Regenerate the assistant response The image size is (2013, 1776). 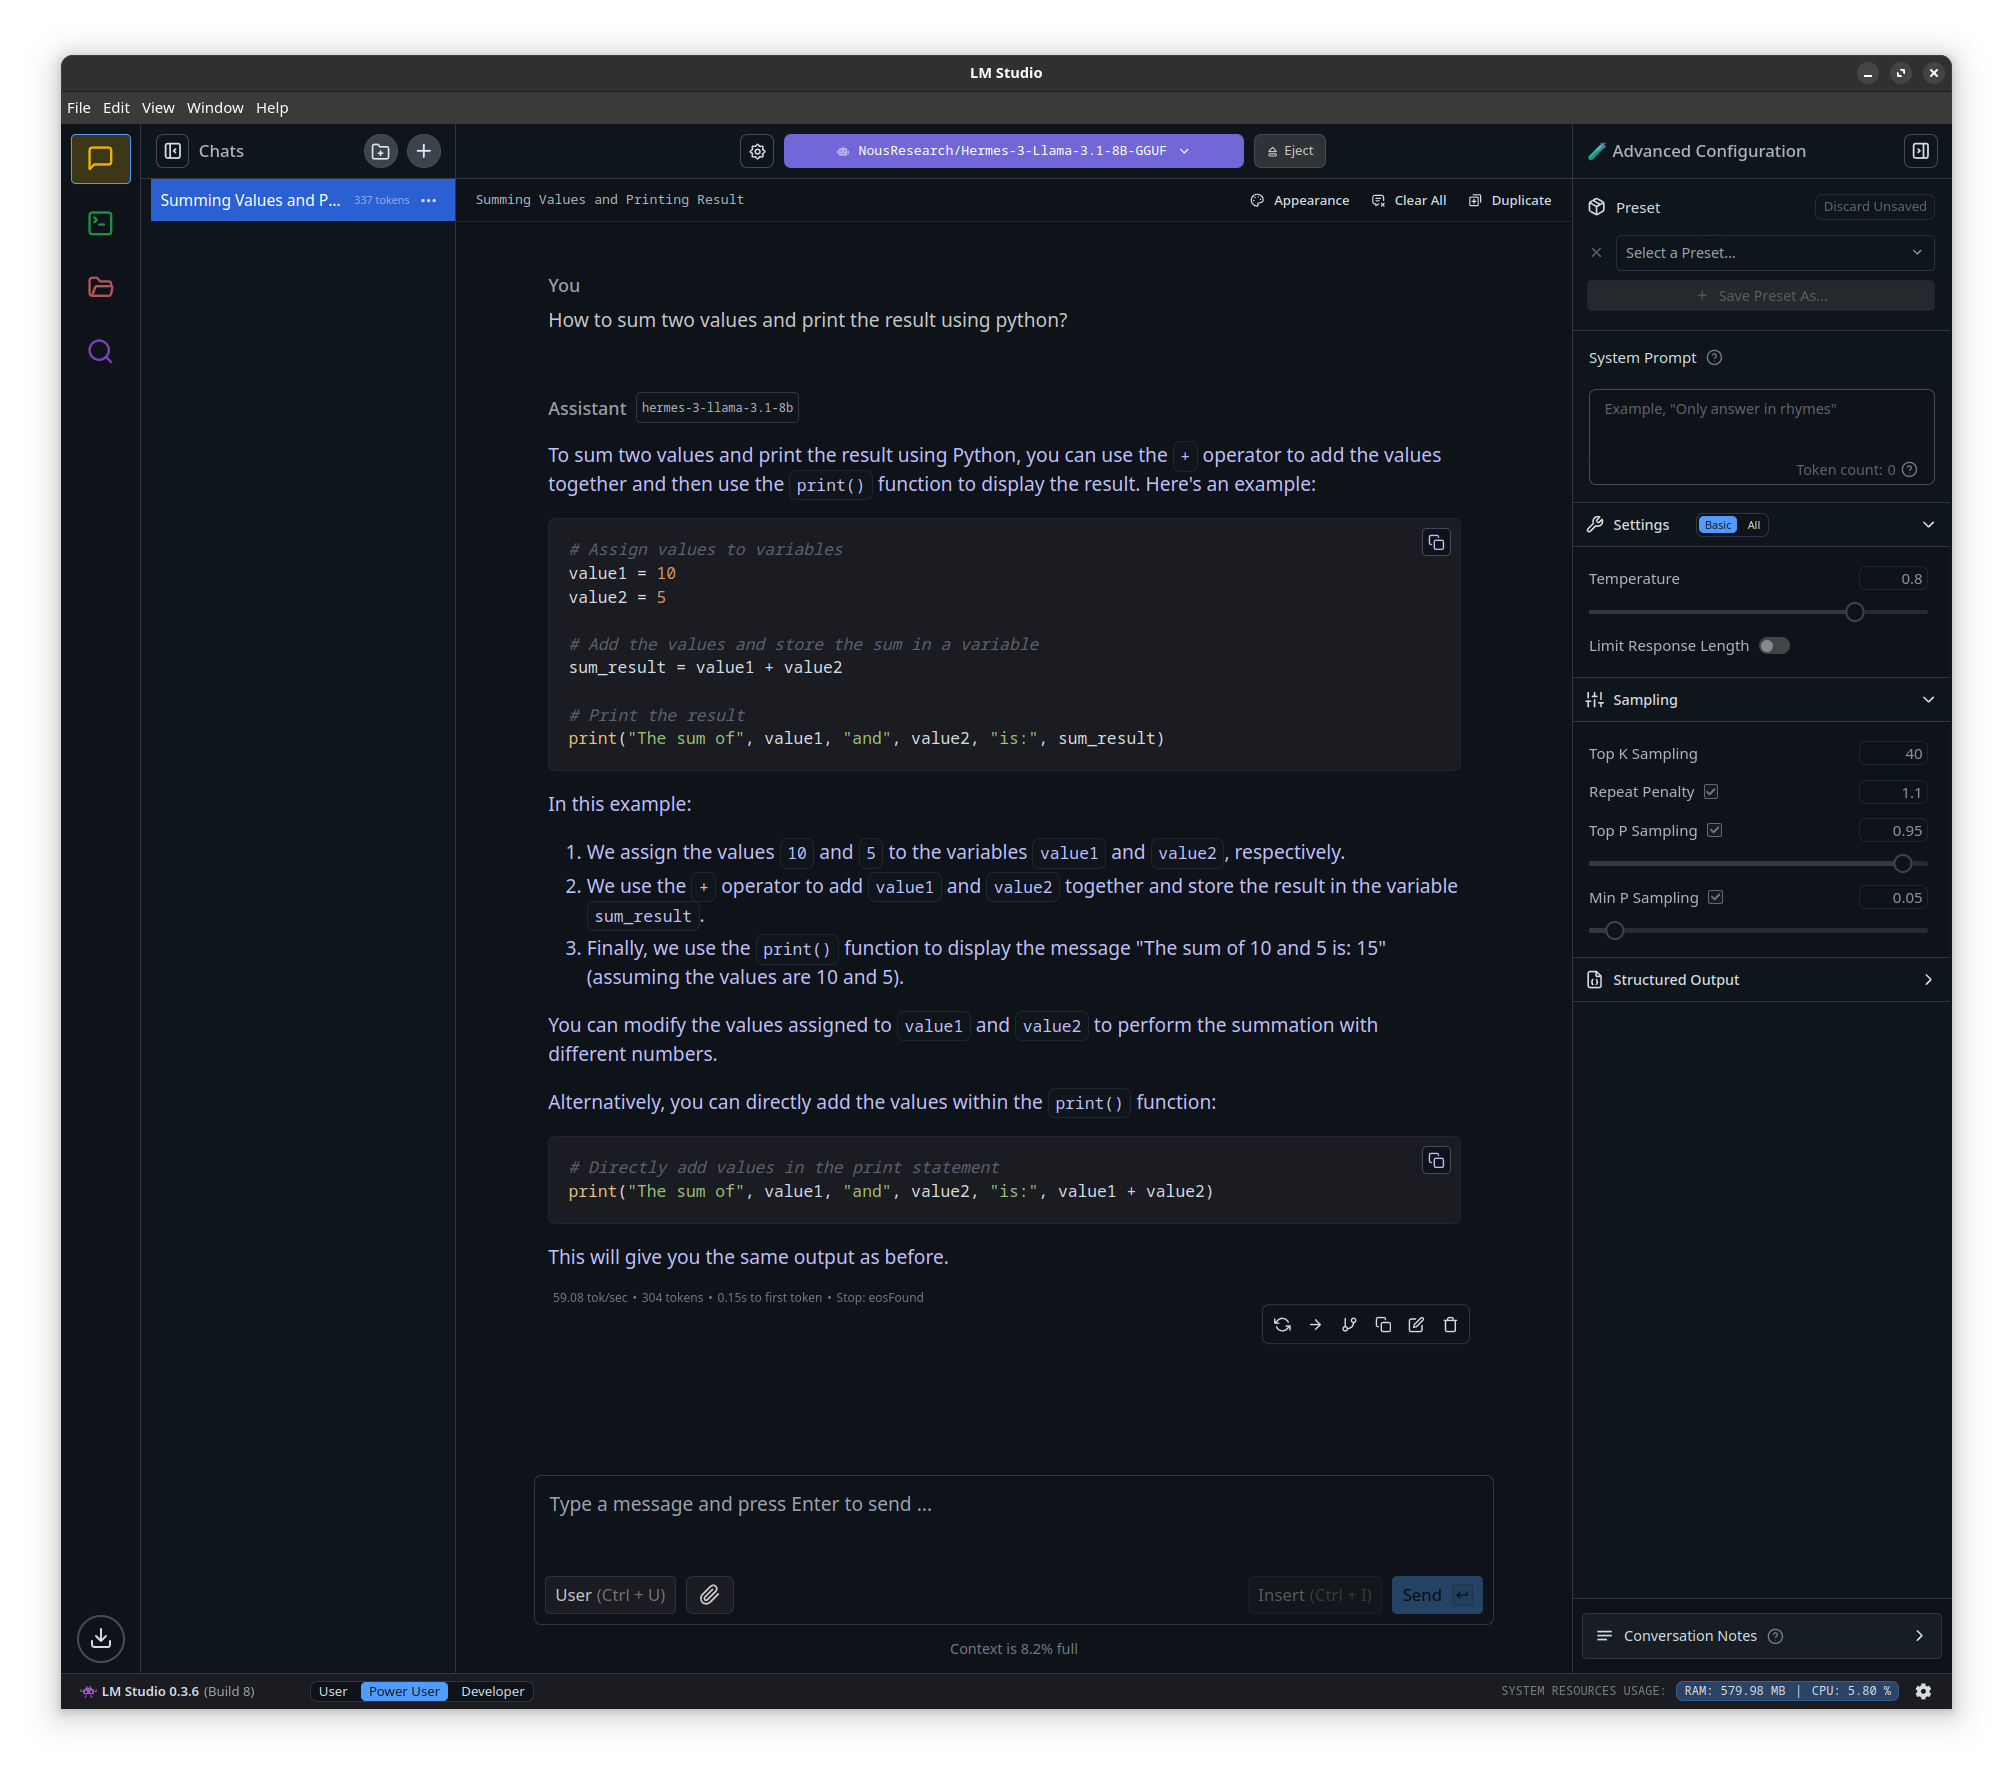(x=1282, y=1324)
